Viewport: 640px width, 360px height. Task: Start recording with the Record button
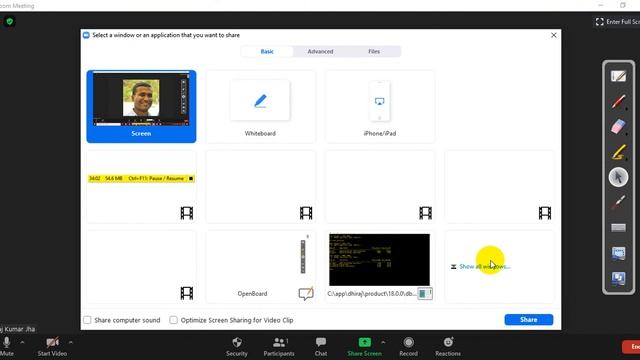click(x=408, y=347)
